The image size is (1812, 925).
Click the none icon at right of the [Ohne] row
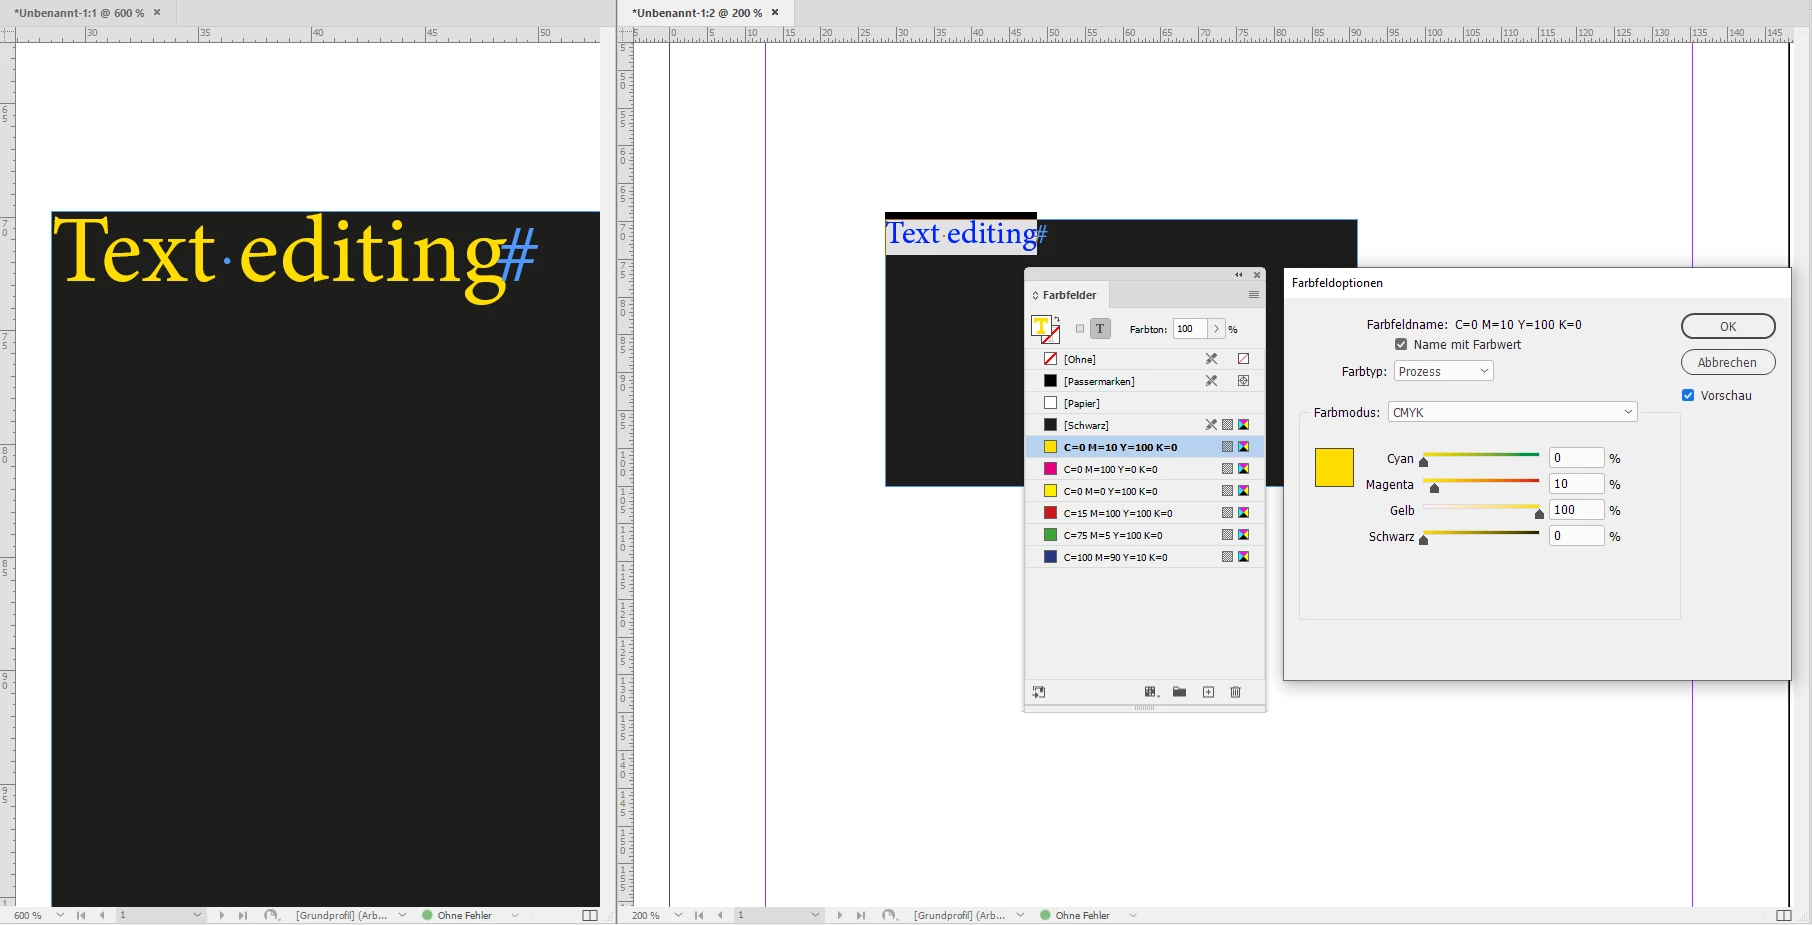pyautogui.click(x=1244, y=359)
